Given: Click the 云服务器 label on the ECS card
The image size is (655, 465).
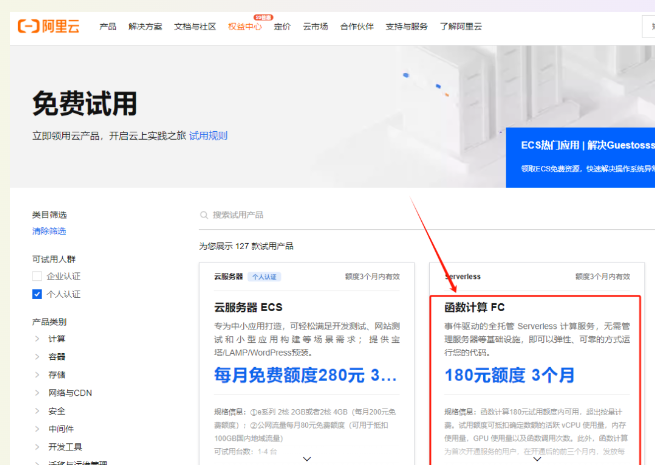Looking at the screenshot, I should coord(228,277).
